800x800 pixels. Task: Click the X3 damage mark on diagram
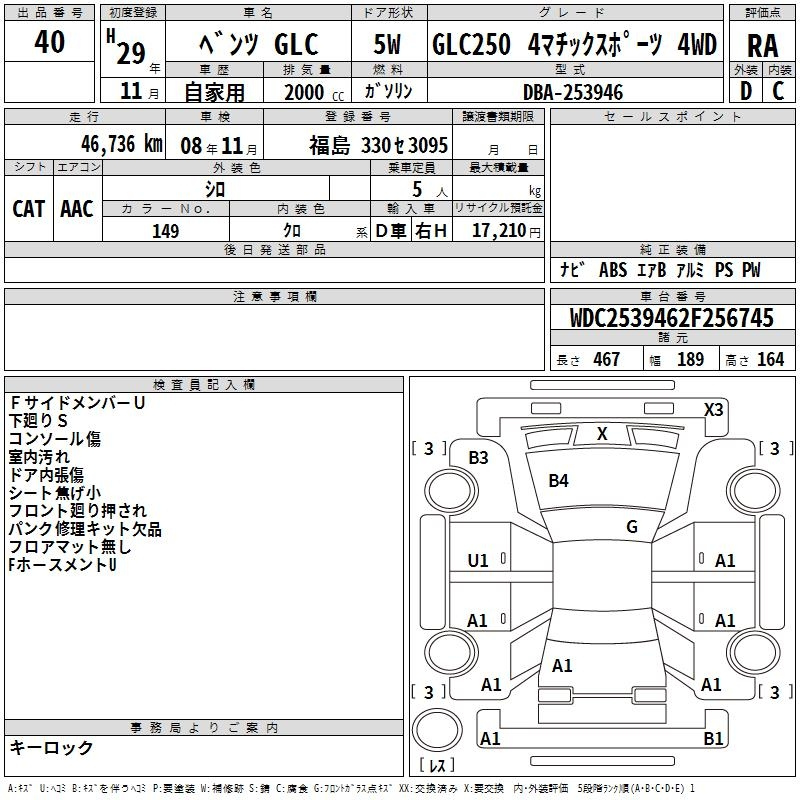pos(713,410)
